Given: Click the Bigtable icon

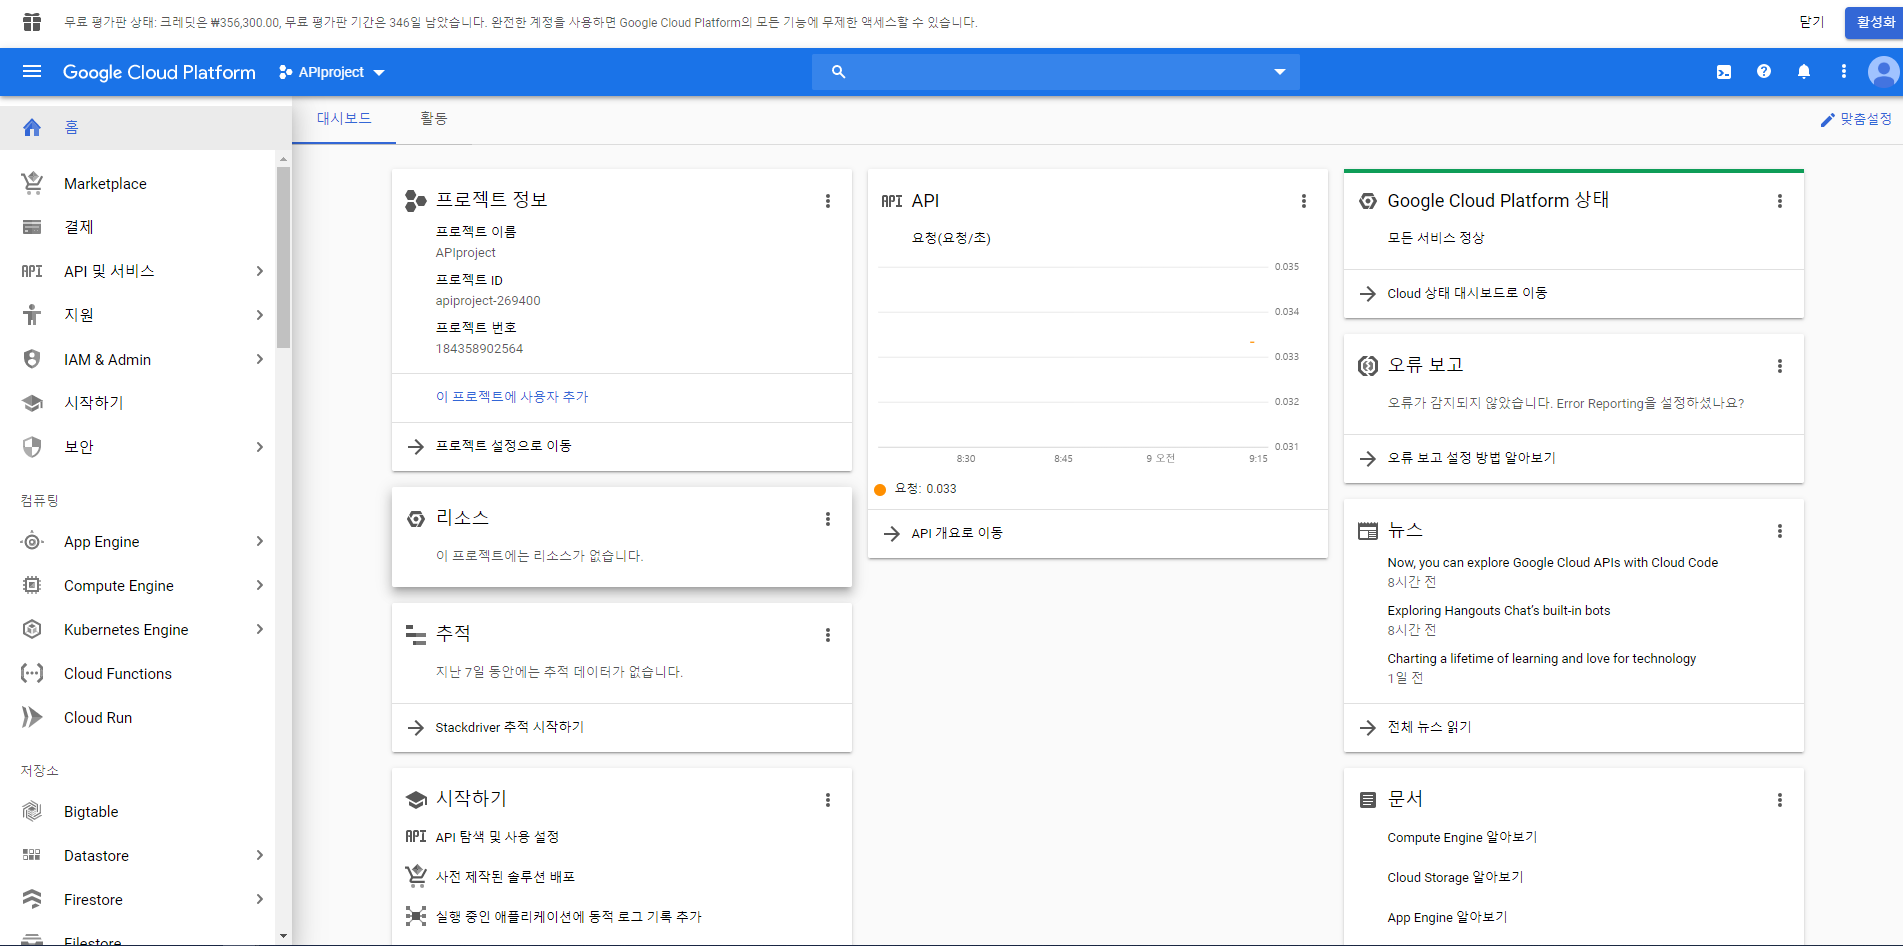Looking at the screenshot, I should pos(32,811).
